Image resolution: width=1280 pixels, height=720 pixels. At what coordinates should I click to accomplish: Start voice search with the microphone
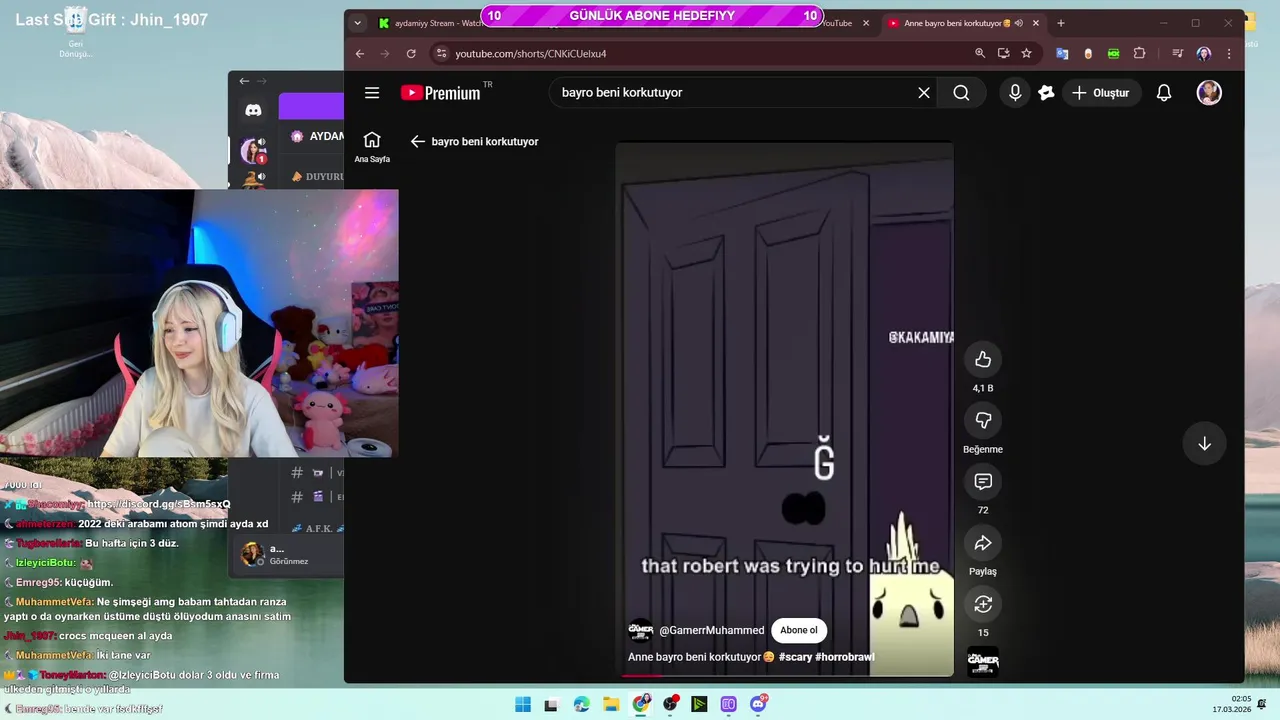[1015, 93]
